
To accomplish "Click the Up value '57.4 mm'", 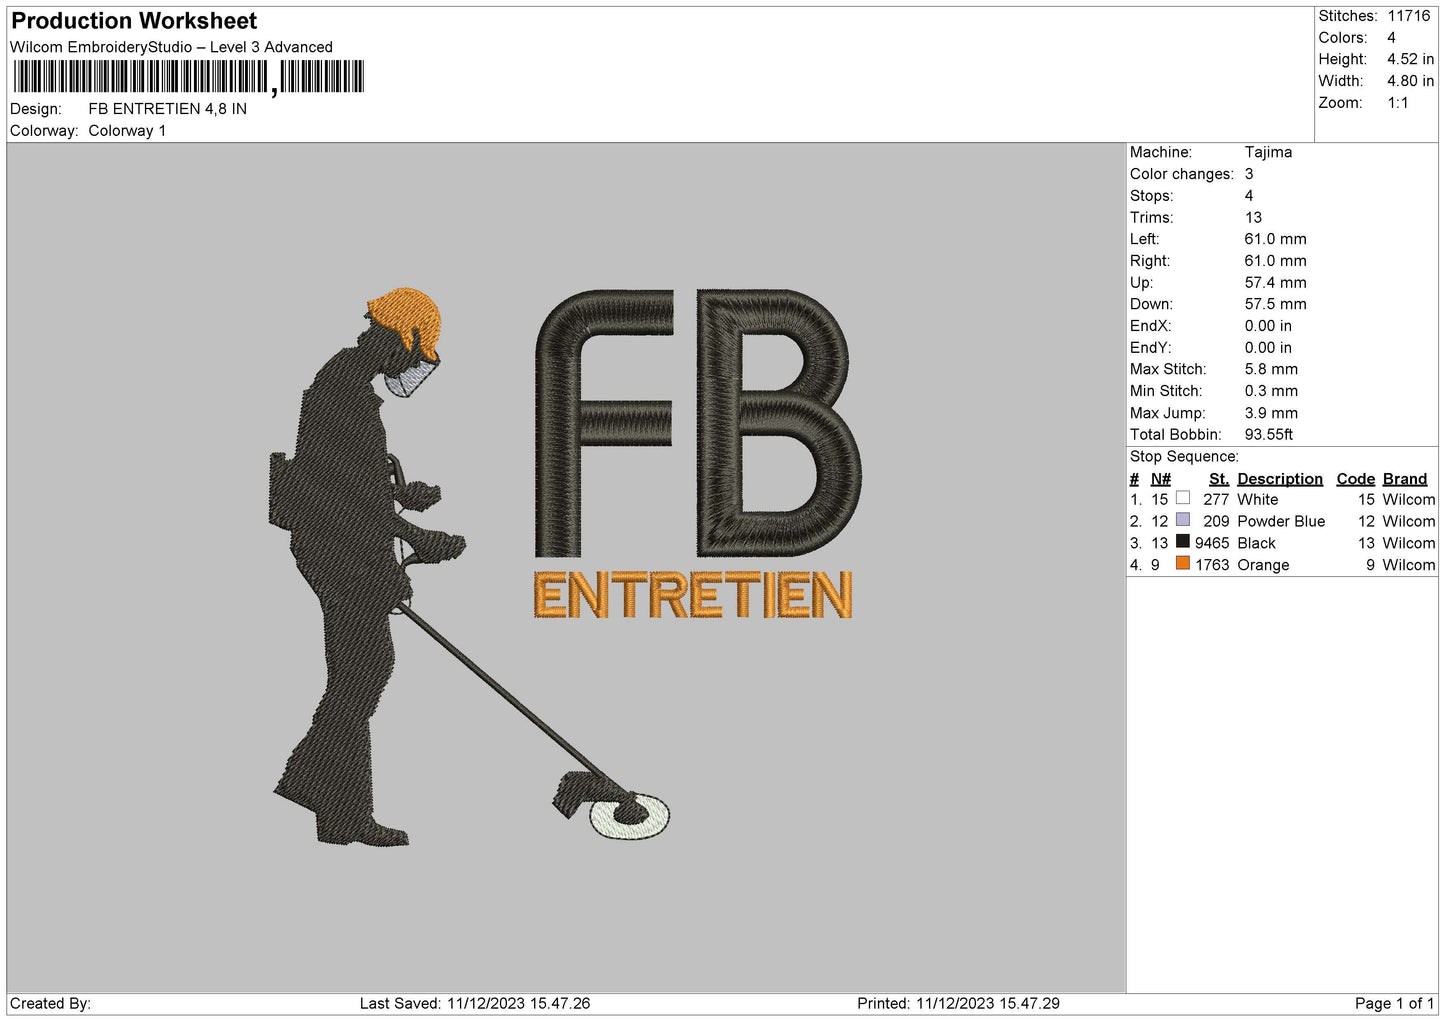I will [x=1275, y=282].
